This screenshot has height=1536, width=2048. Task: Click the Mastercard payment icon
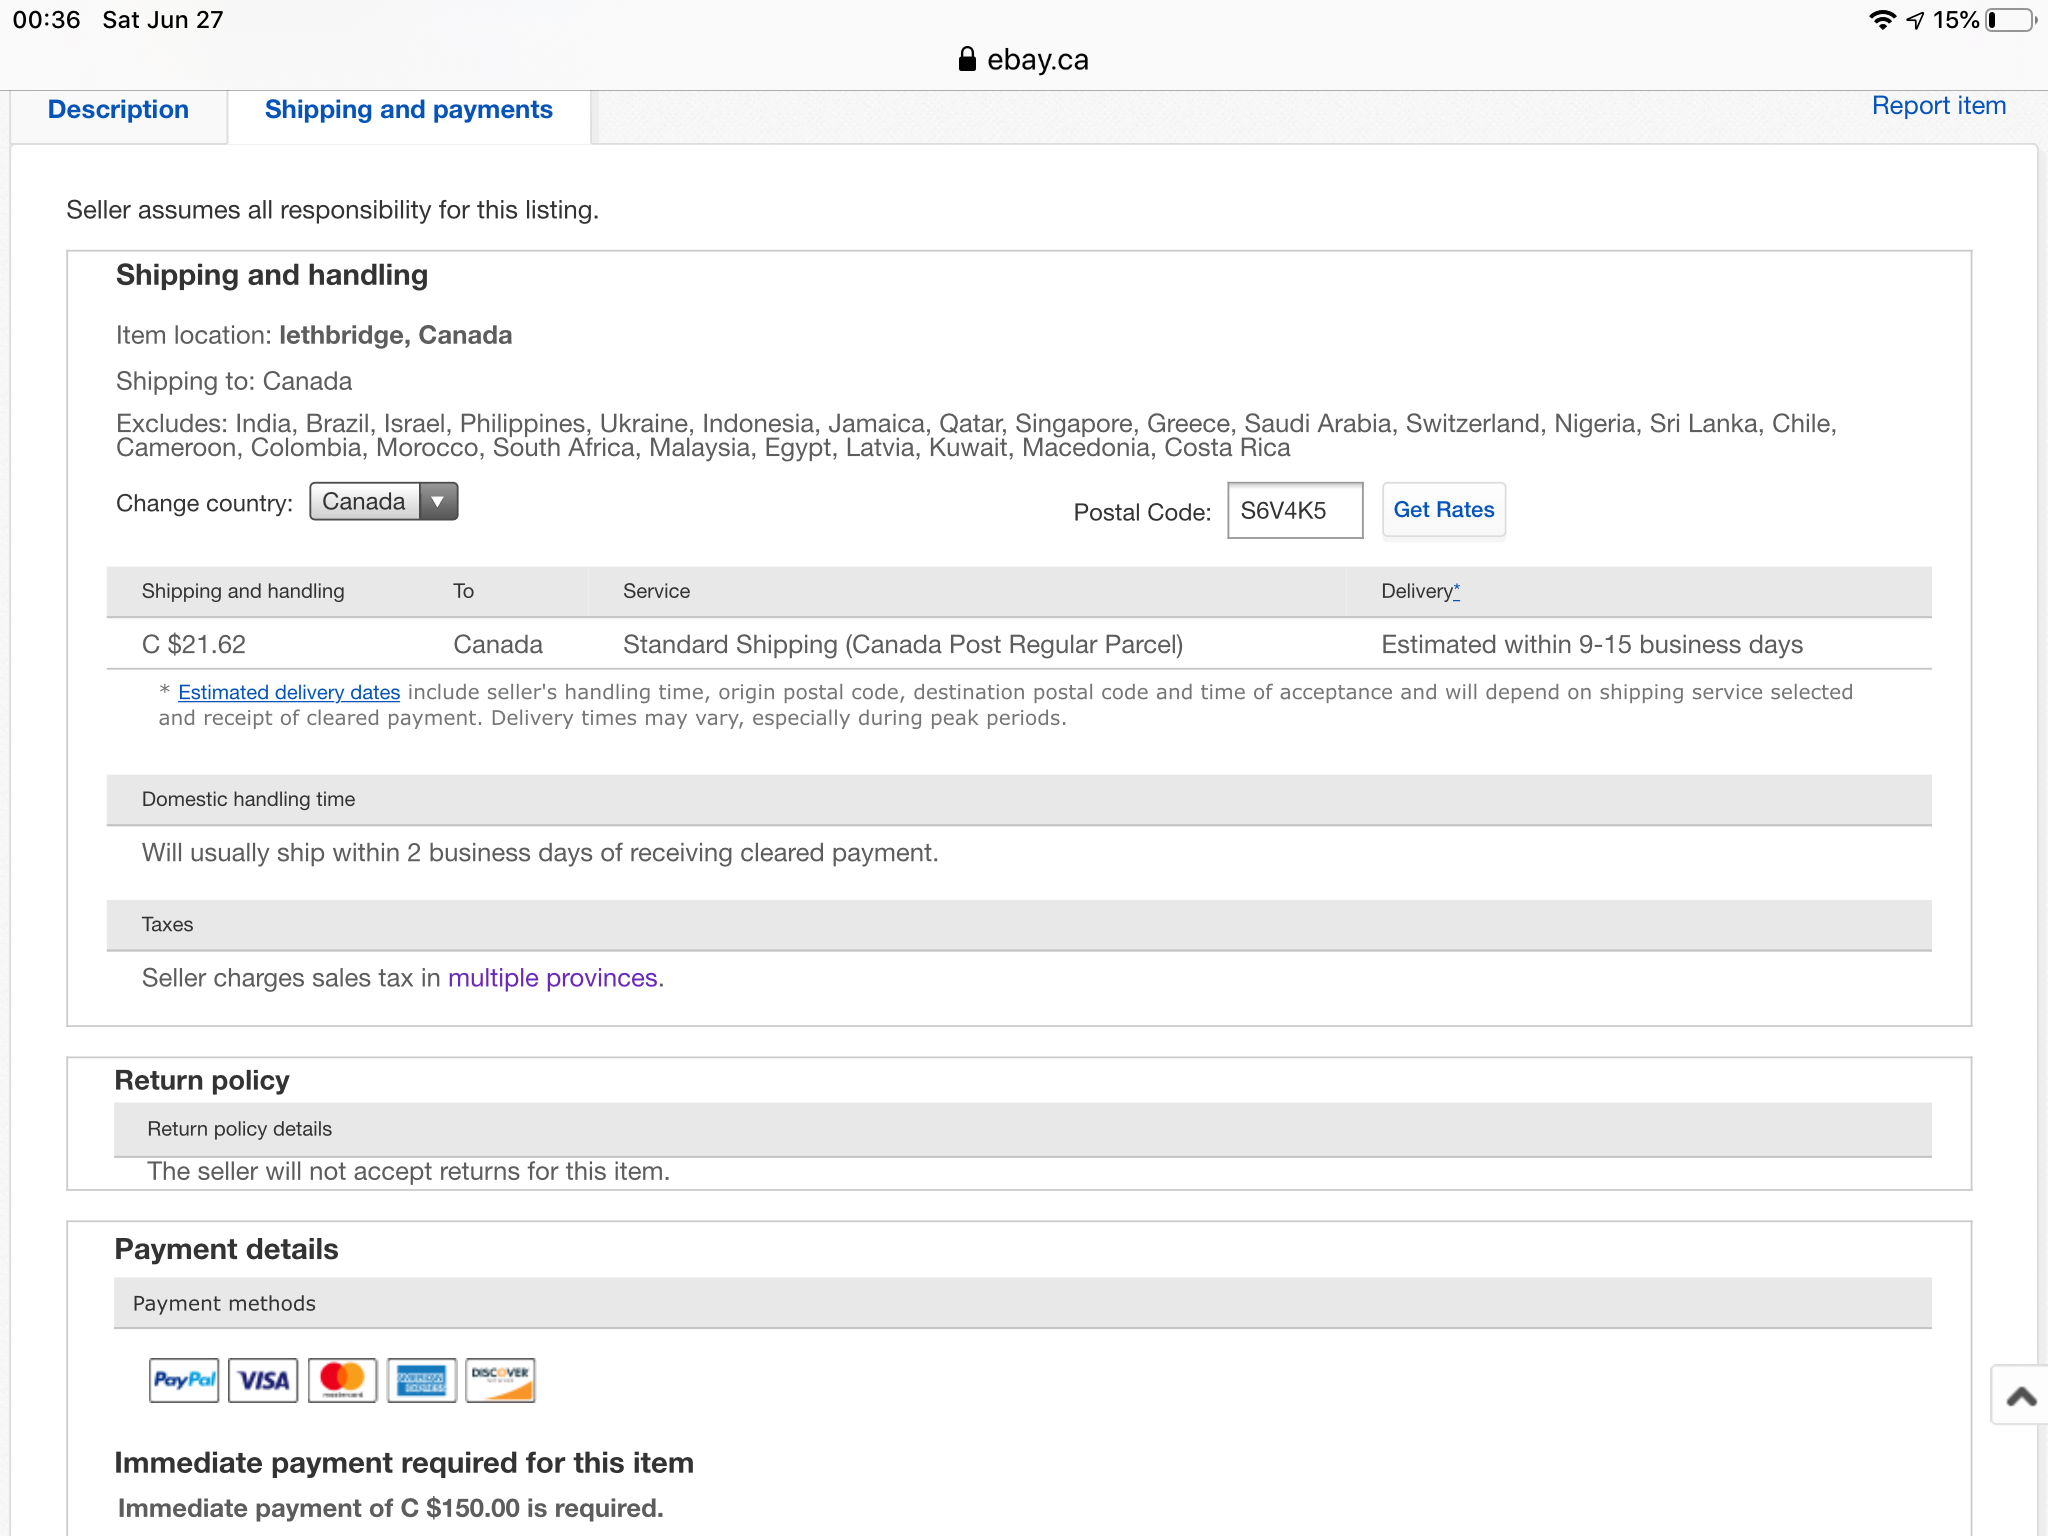click(342, 1380)
